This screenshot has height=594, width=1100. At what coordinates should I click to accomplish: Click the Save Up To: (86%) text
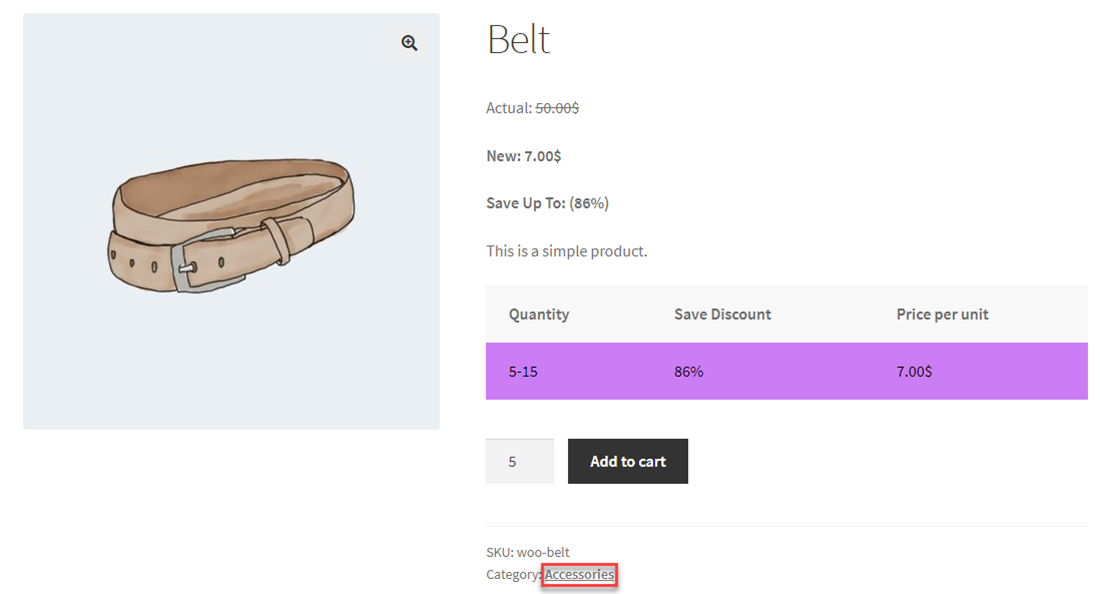pyautogui.click(x=547, y=203)
